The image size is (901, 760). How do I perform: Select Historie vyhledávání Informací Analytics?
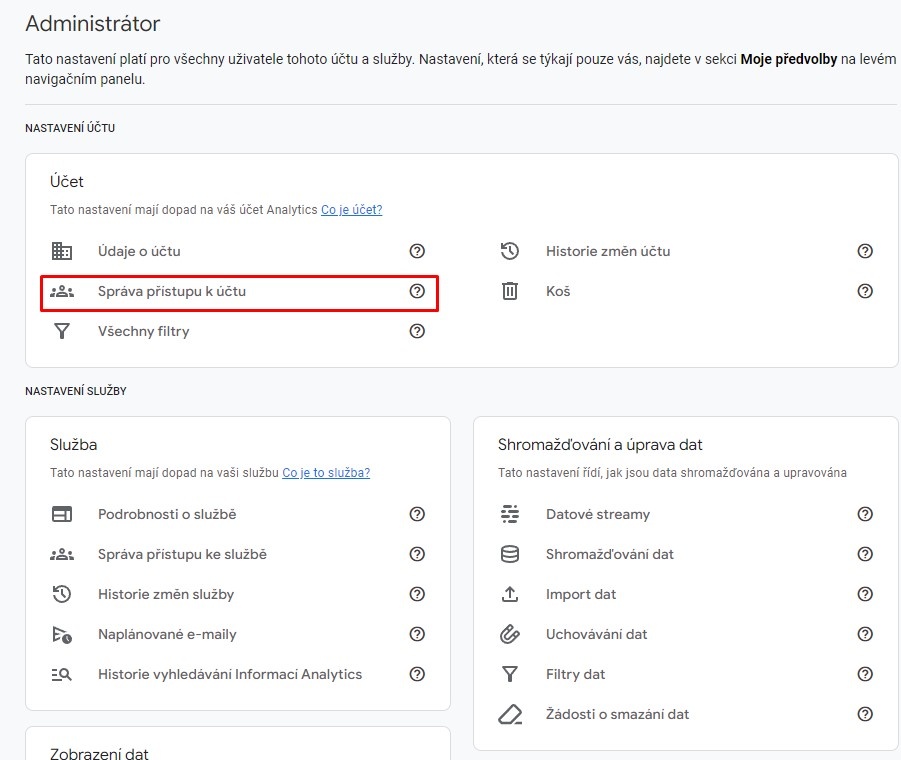point(230,674)
